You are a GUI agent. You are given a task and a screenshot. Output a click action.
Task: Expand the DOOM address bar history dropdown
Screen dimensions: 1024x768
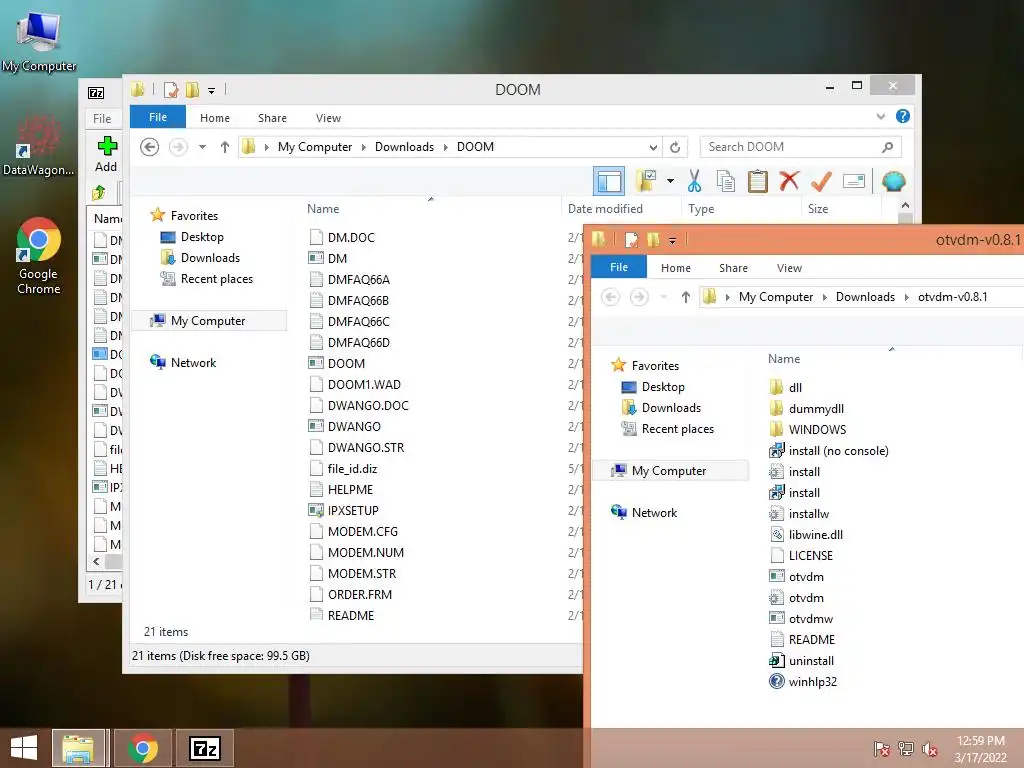652,148
